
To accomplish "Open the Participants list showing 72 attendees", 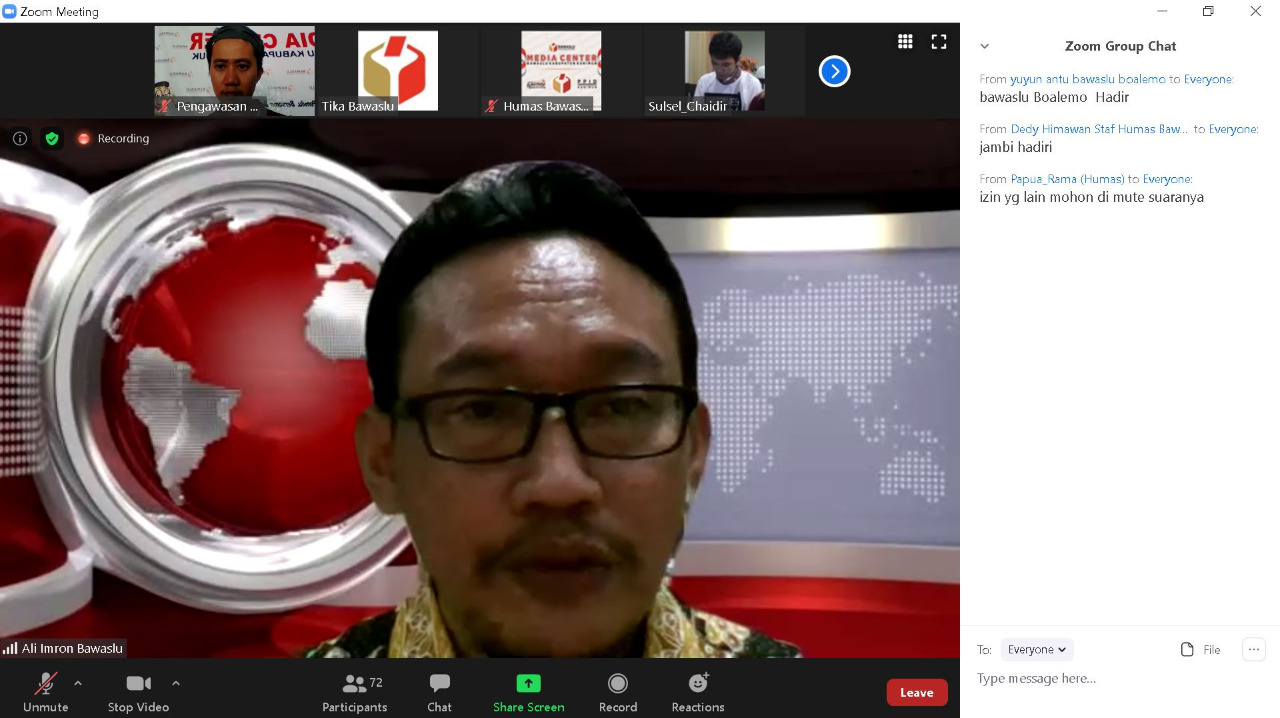I will tap(355, 691).
